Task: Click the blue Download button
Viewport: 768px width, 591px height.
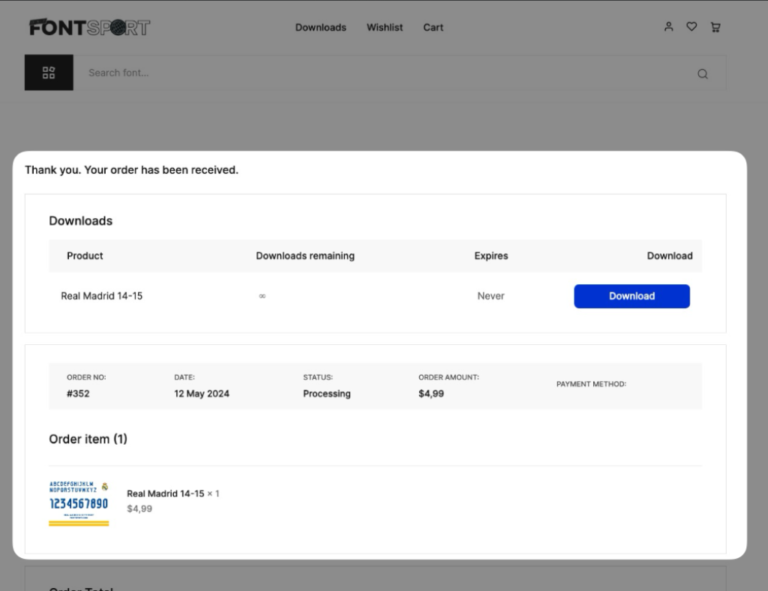Action: [631, 296]
